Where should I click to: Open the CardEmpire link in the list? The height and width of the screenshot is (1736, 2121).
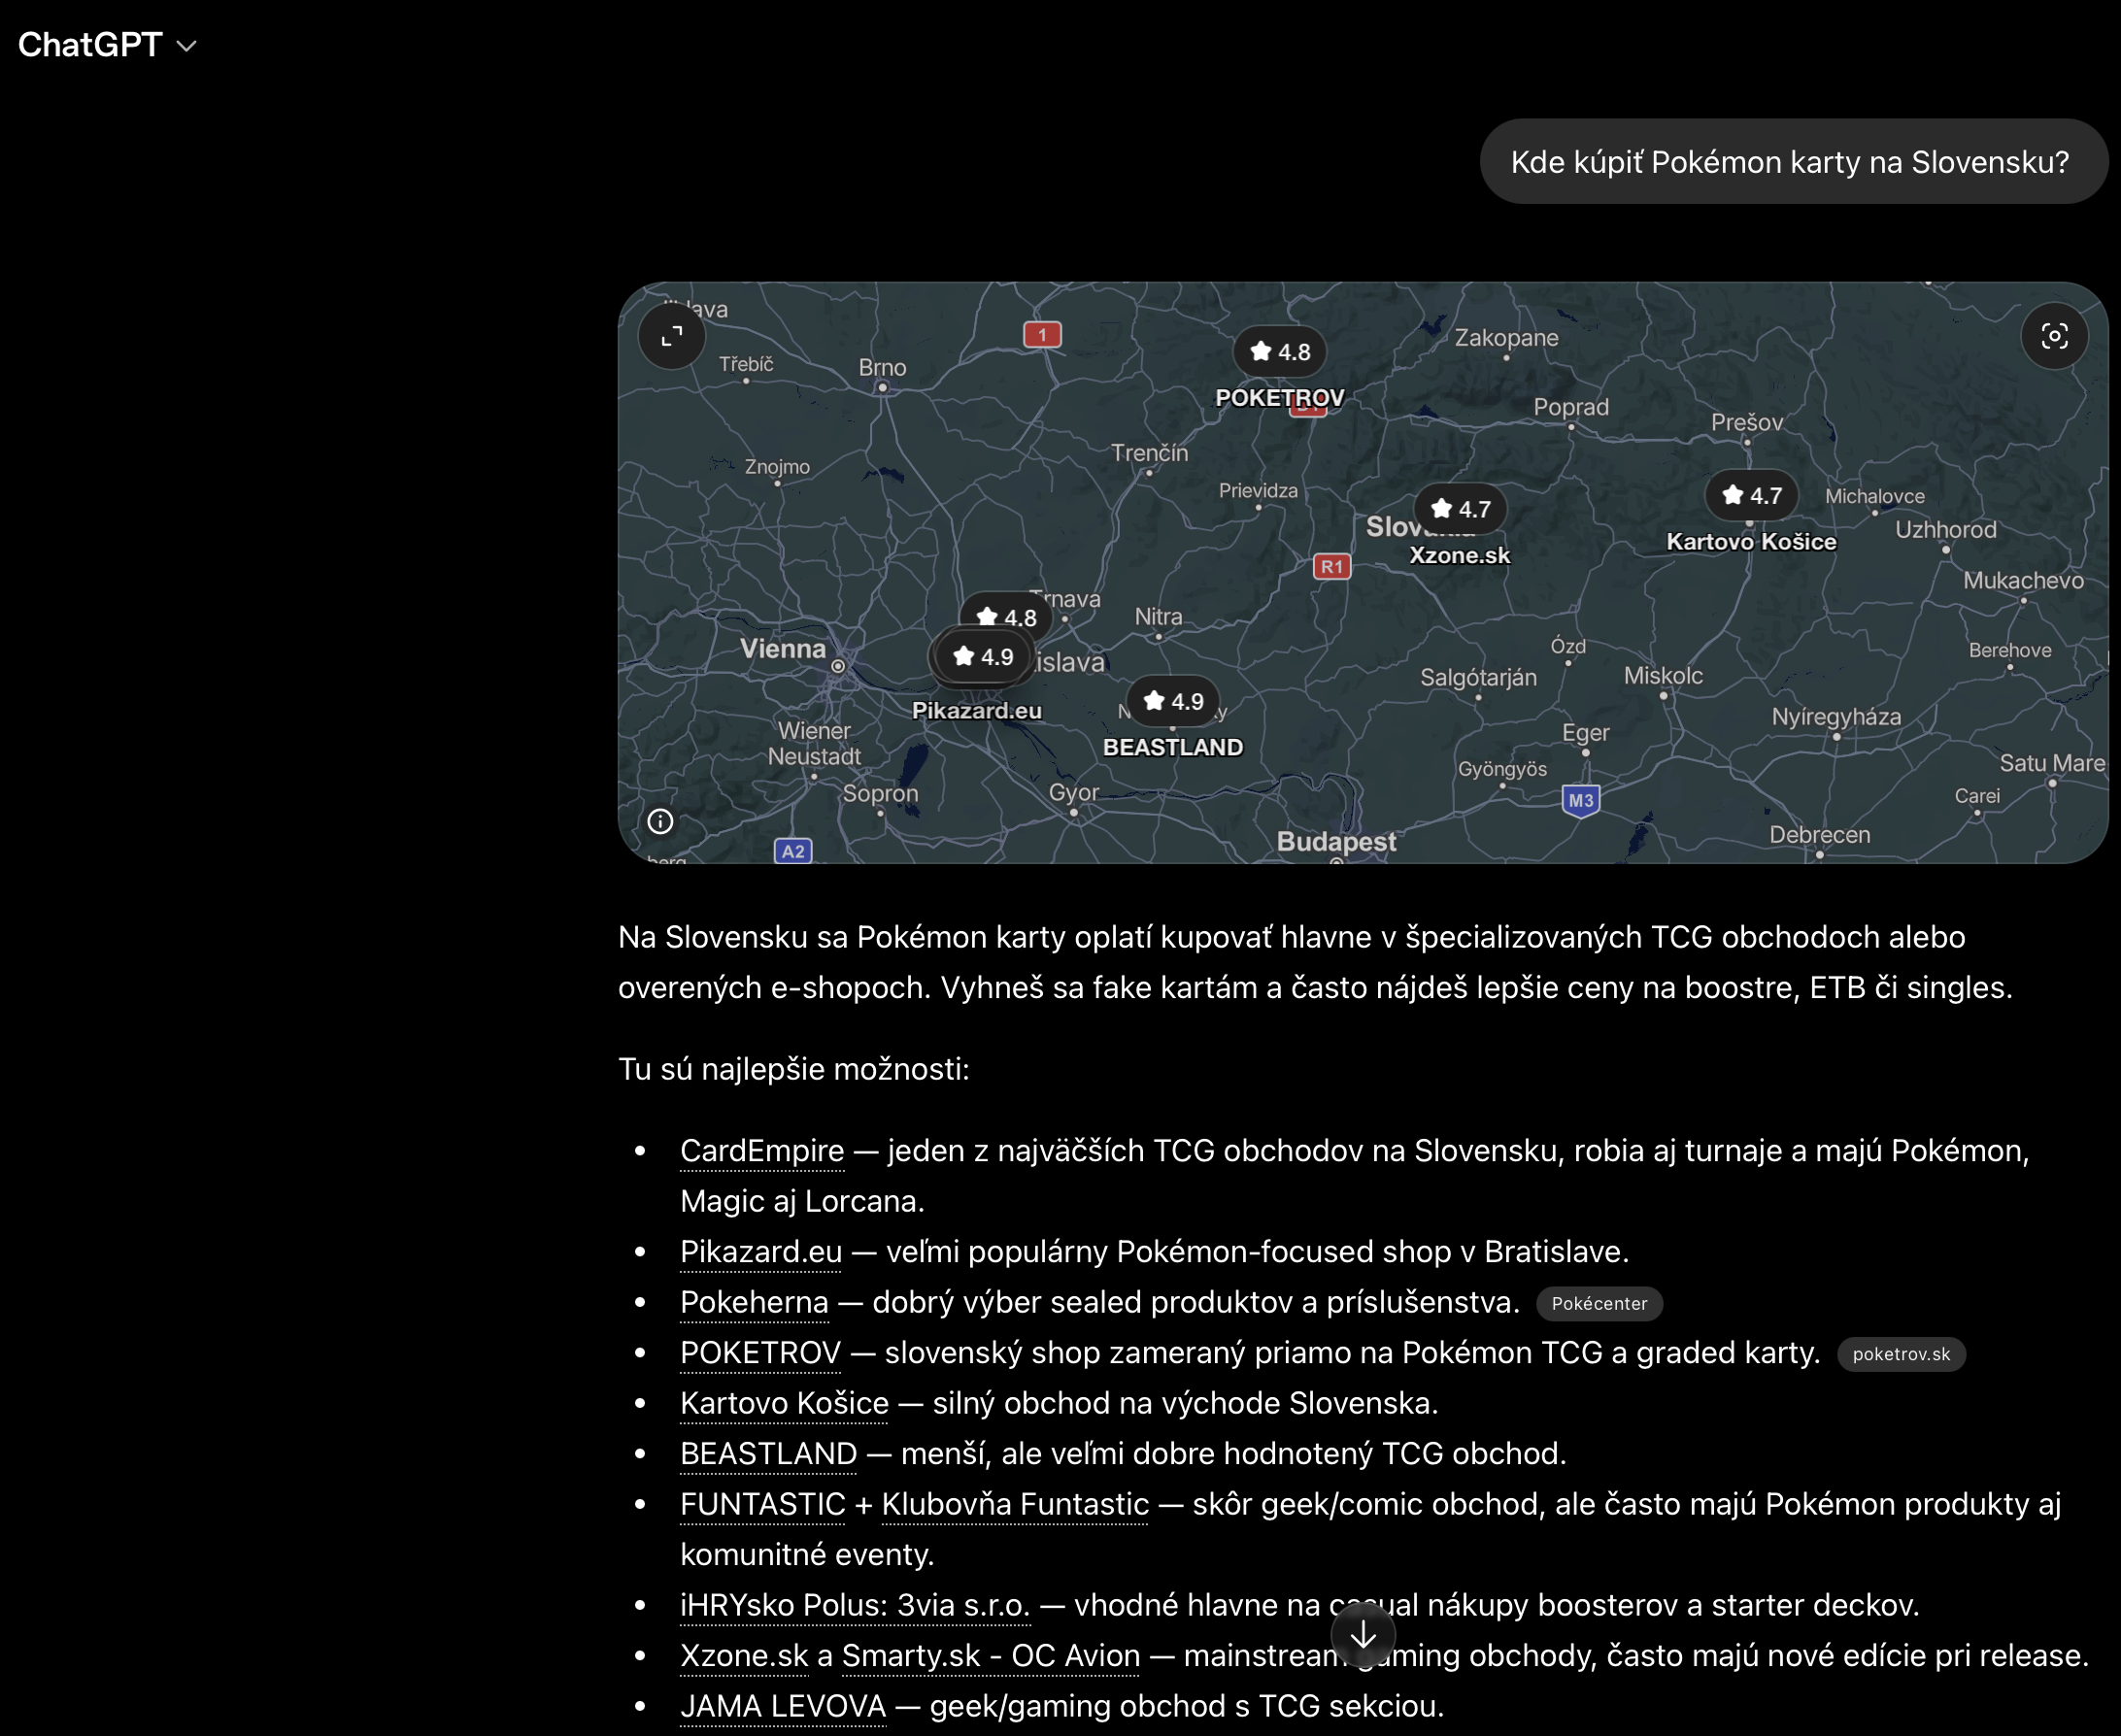click(x=762, y=1151)
